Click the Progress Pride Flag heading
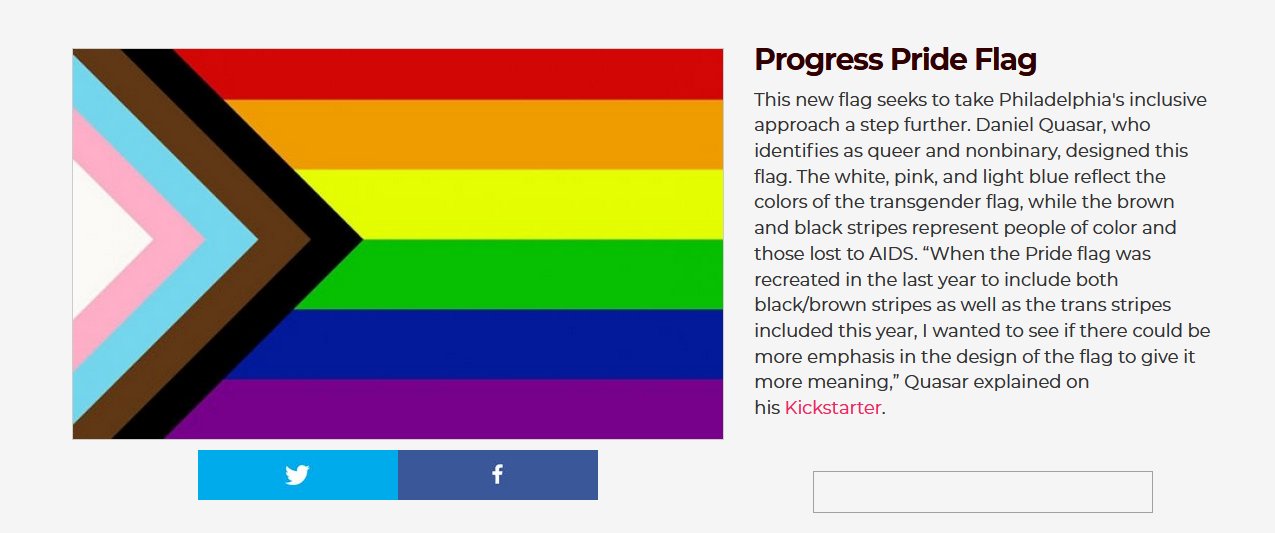The image size is (1275, 533). coord(895,60)
